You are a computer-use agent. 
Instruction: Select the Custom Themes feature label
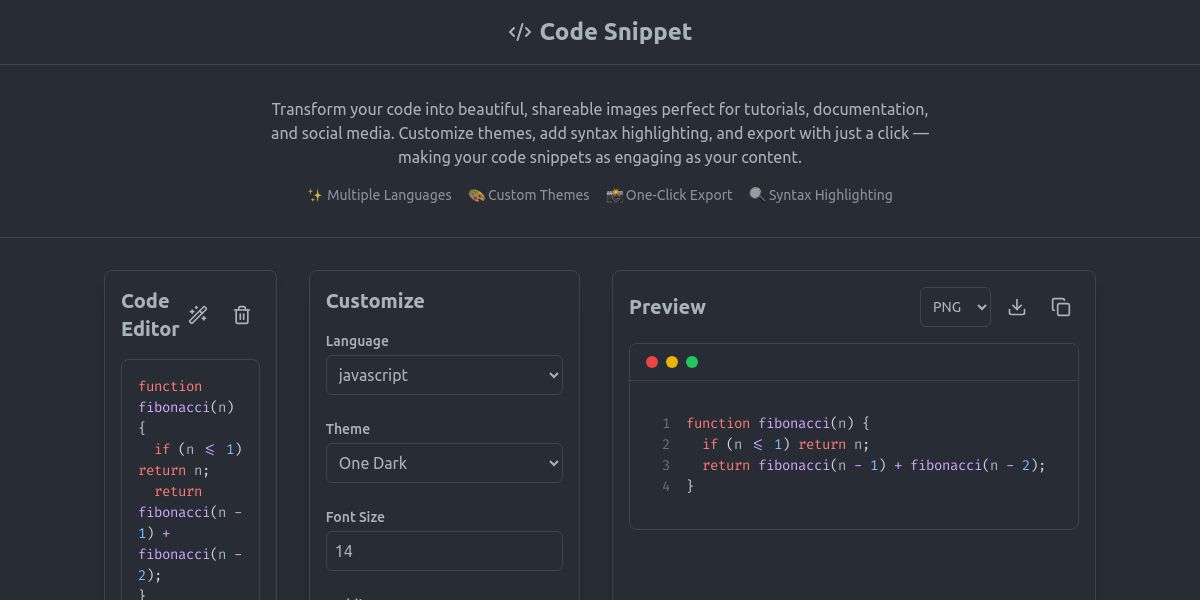pos(529,195)
